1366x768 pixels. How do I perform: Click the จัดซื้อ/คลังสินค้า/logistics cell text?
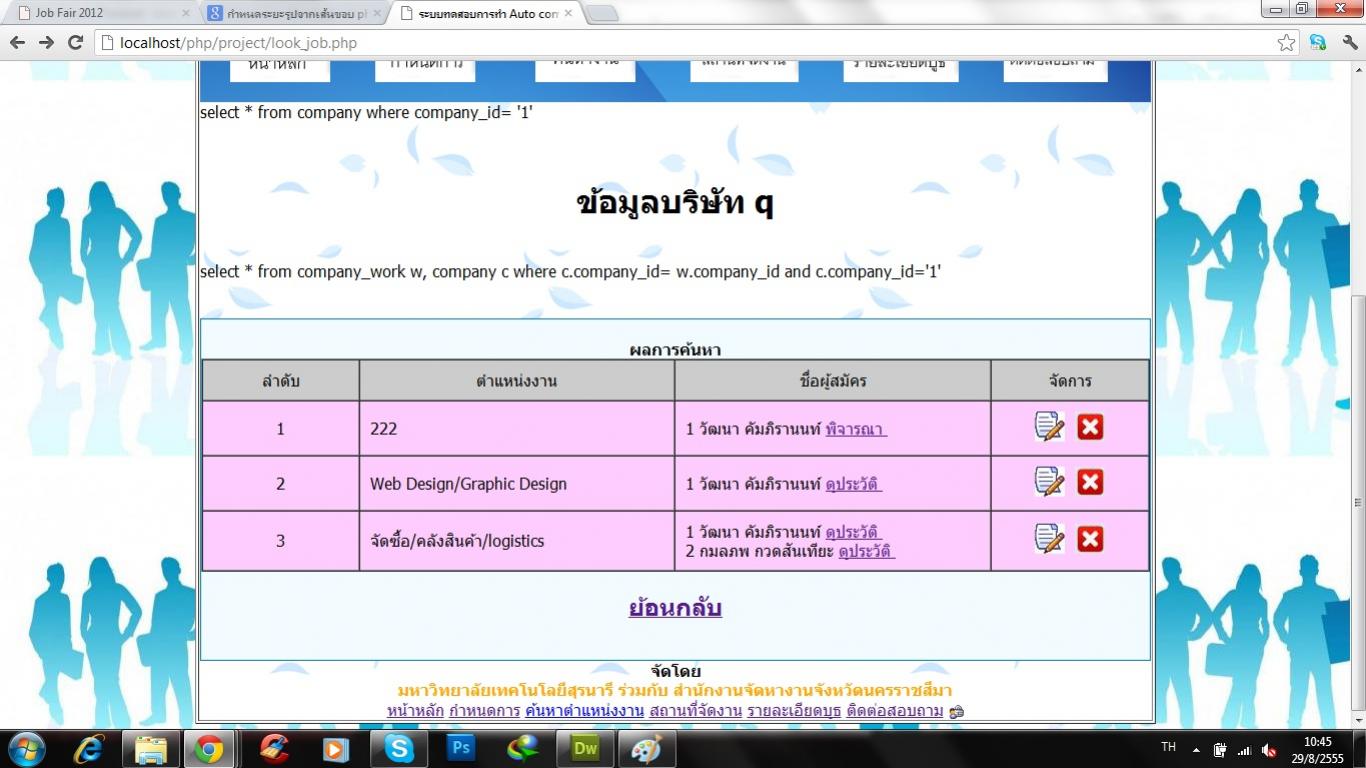tap(457, 541)
